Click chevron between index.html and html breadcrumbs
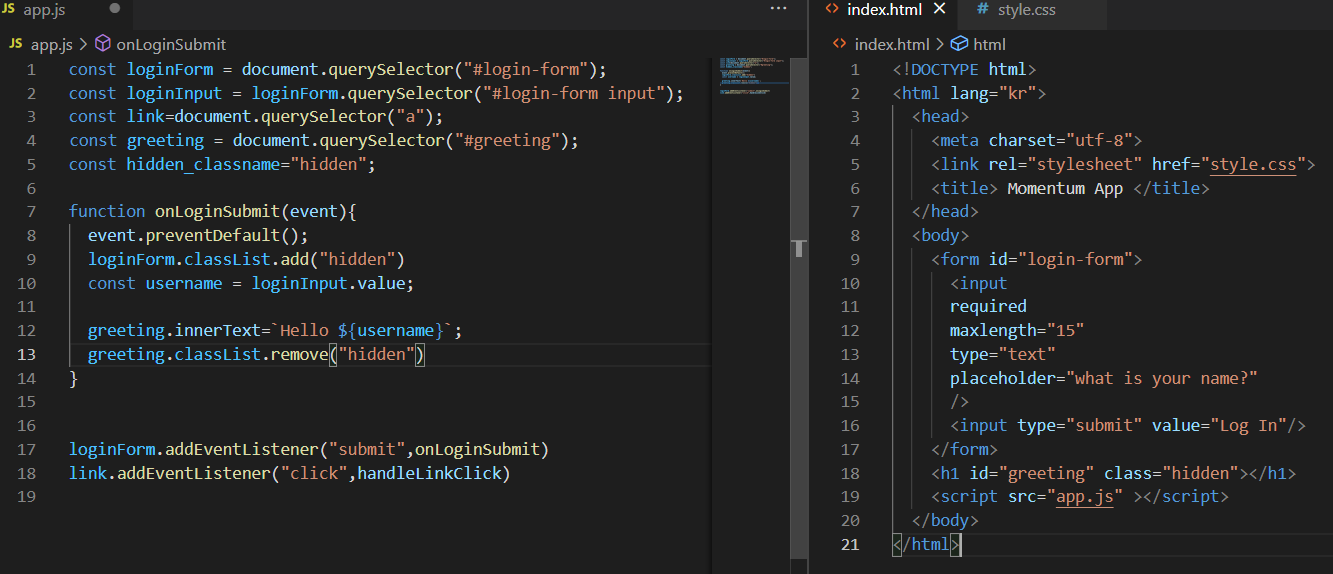 click(940, 44)
